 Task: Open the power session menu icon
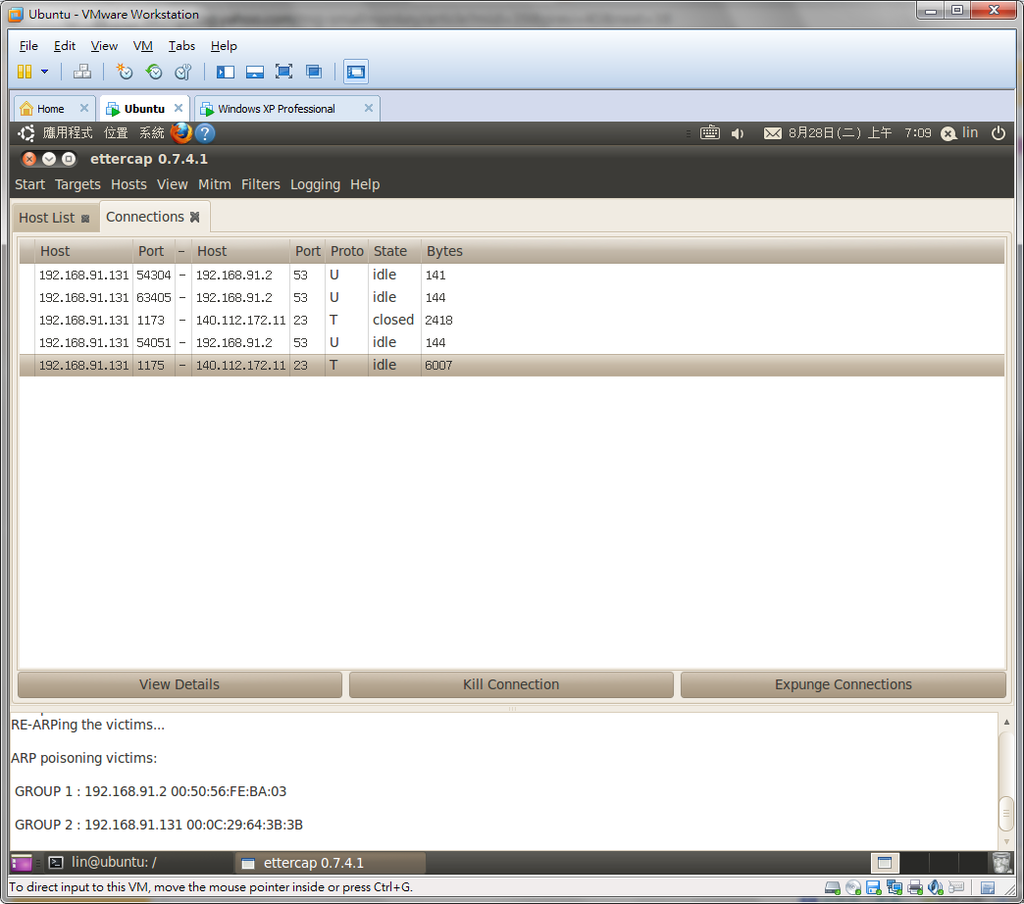[998, 133]
